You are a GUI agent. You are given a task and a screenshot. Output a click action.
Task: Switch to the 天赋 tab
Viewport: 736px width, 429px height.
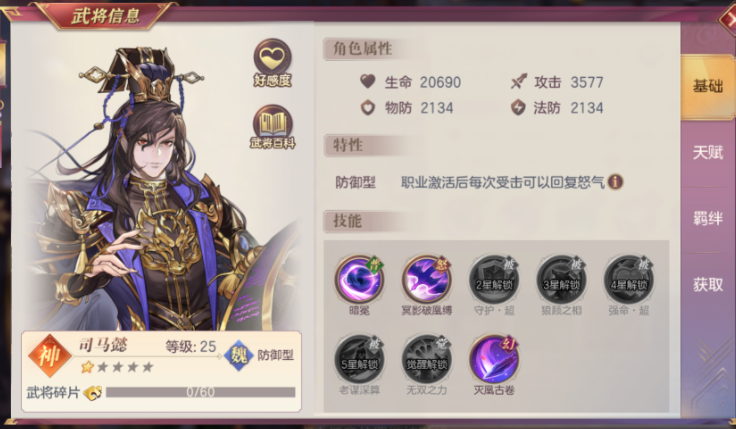pos(708,153)
